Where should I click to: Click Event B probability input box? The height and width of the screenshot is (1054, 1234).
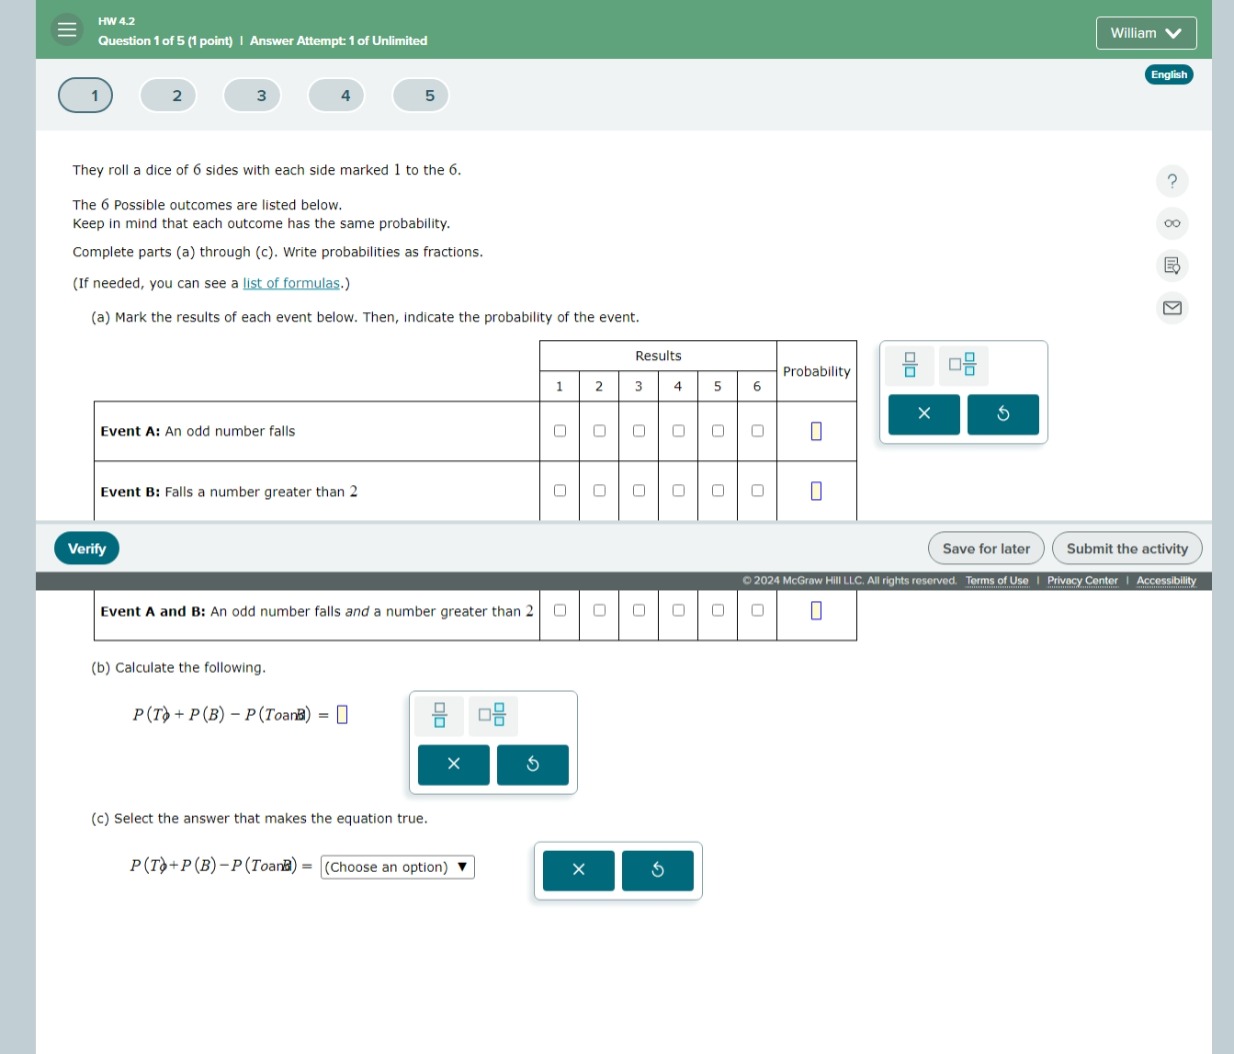point(816,491)
